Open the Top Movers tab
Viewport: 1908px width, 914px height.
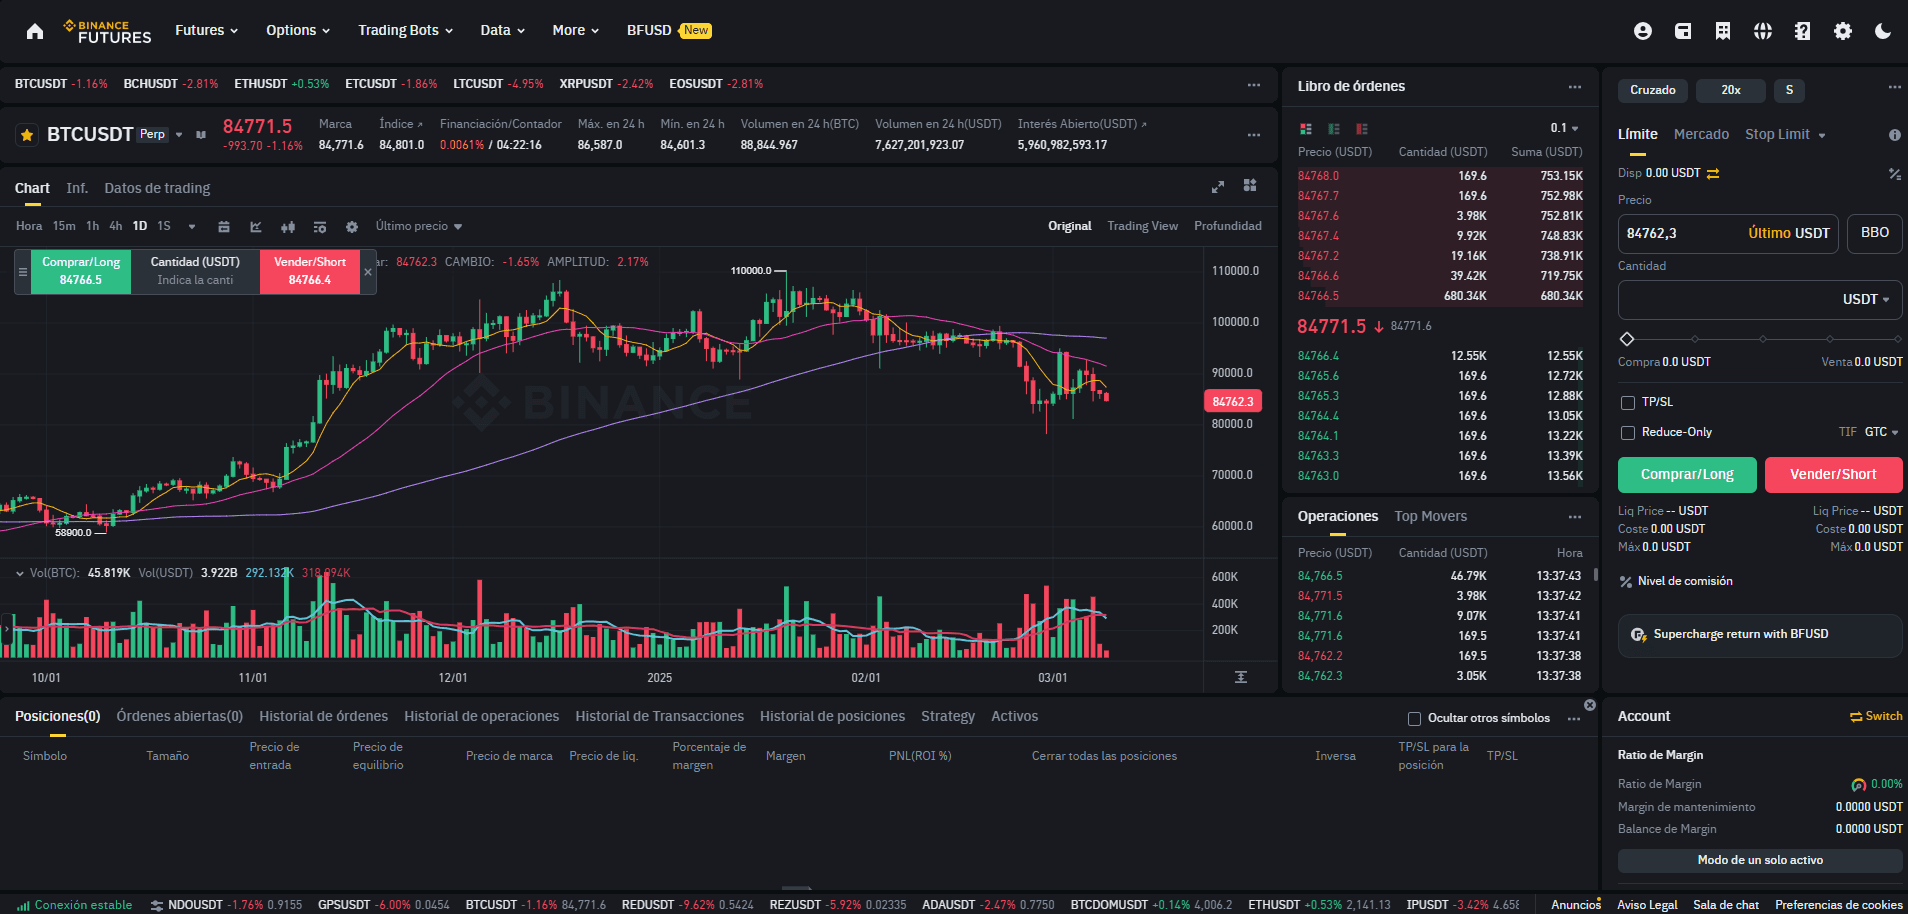click(x=1430, y=516)
